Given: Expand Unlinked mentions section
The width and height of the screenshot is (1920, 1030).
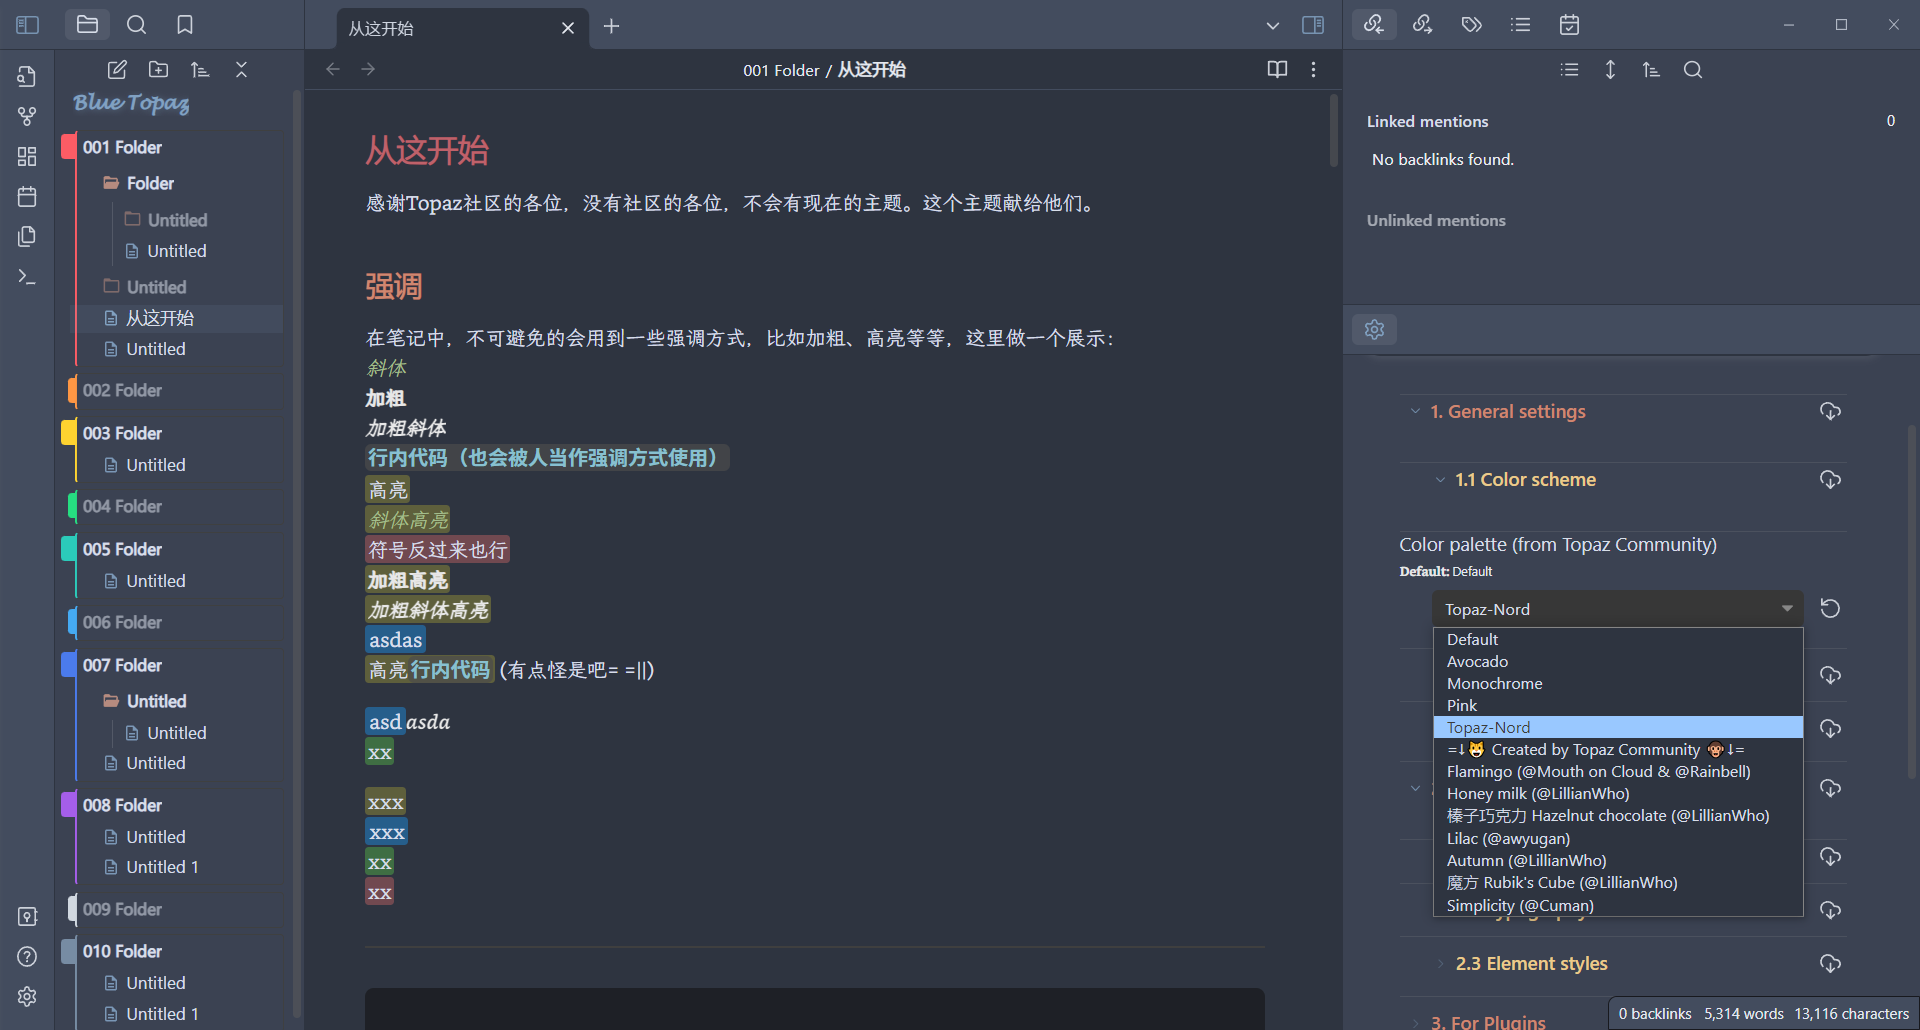Looking at the screenshot, I should [1436, 220].
